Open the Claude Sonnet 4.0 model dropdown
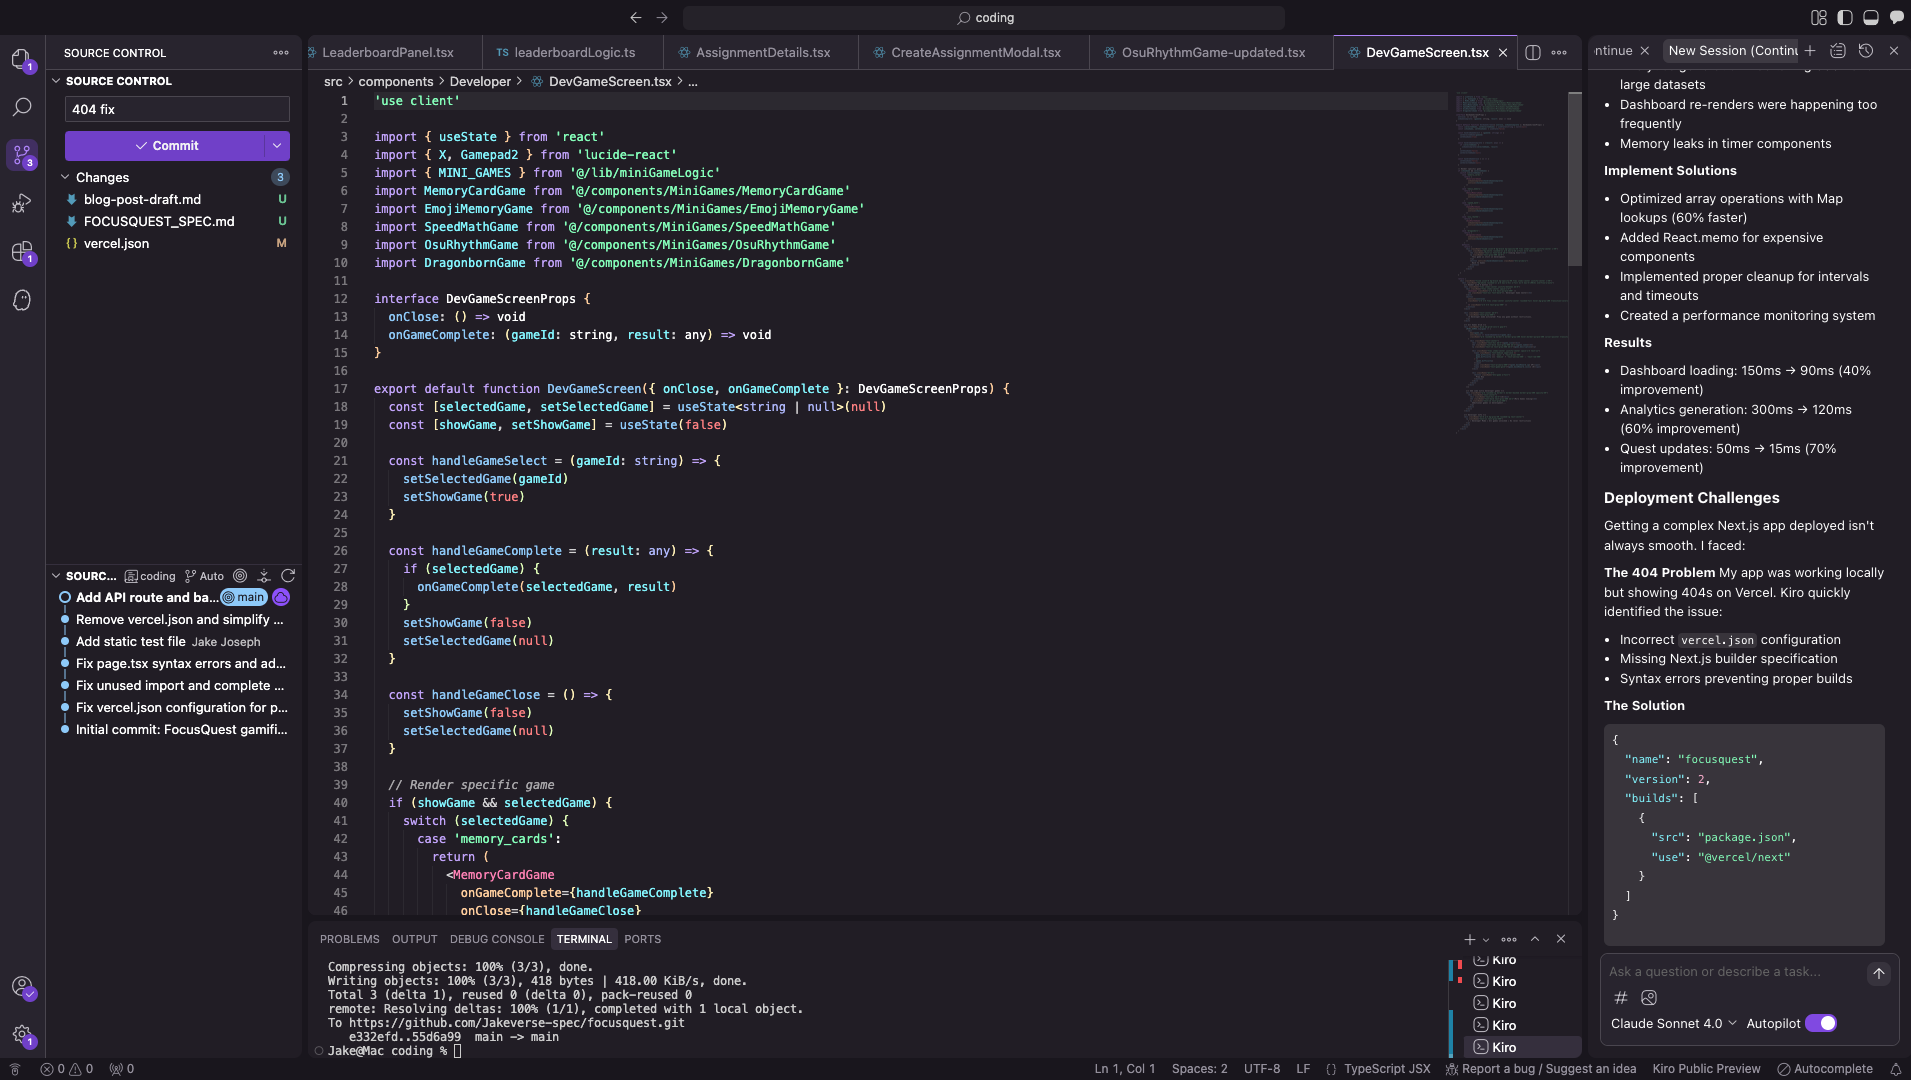This screenshot has width=1911, height=1080. pyautogui.click(x=1674, y=1024)
